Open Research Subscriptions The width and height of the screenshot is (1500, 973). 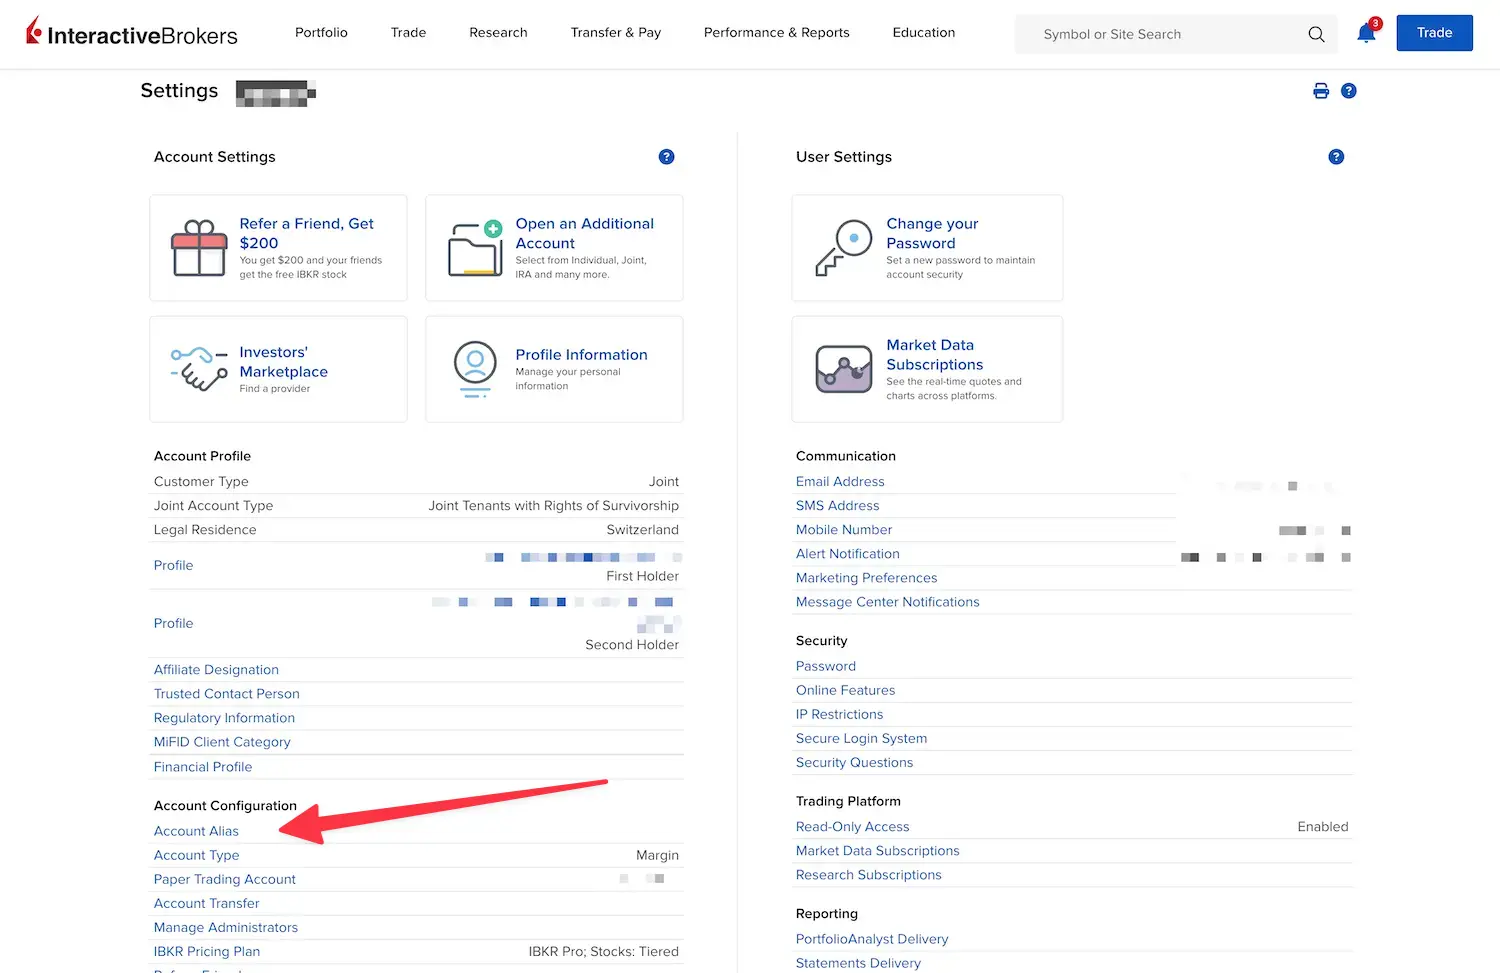tap(868, 875)
